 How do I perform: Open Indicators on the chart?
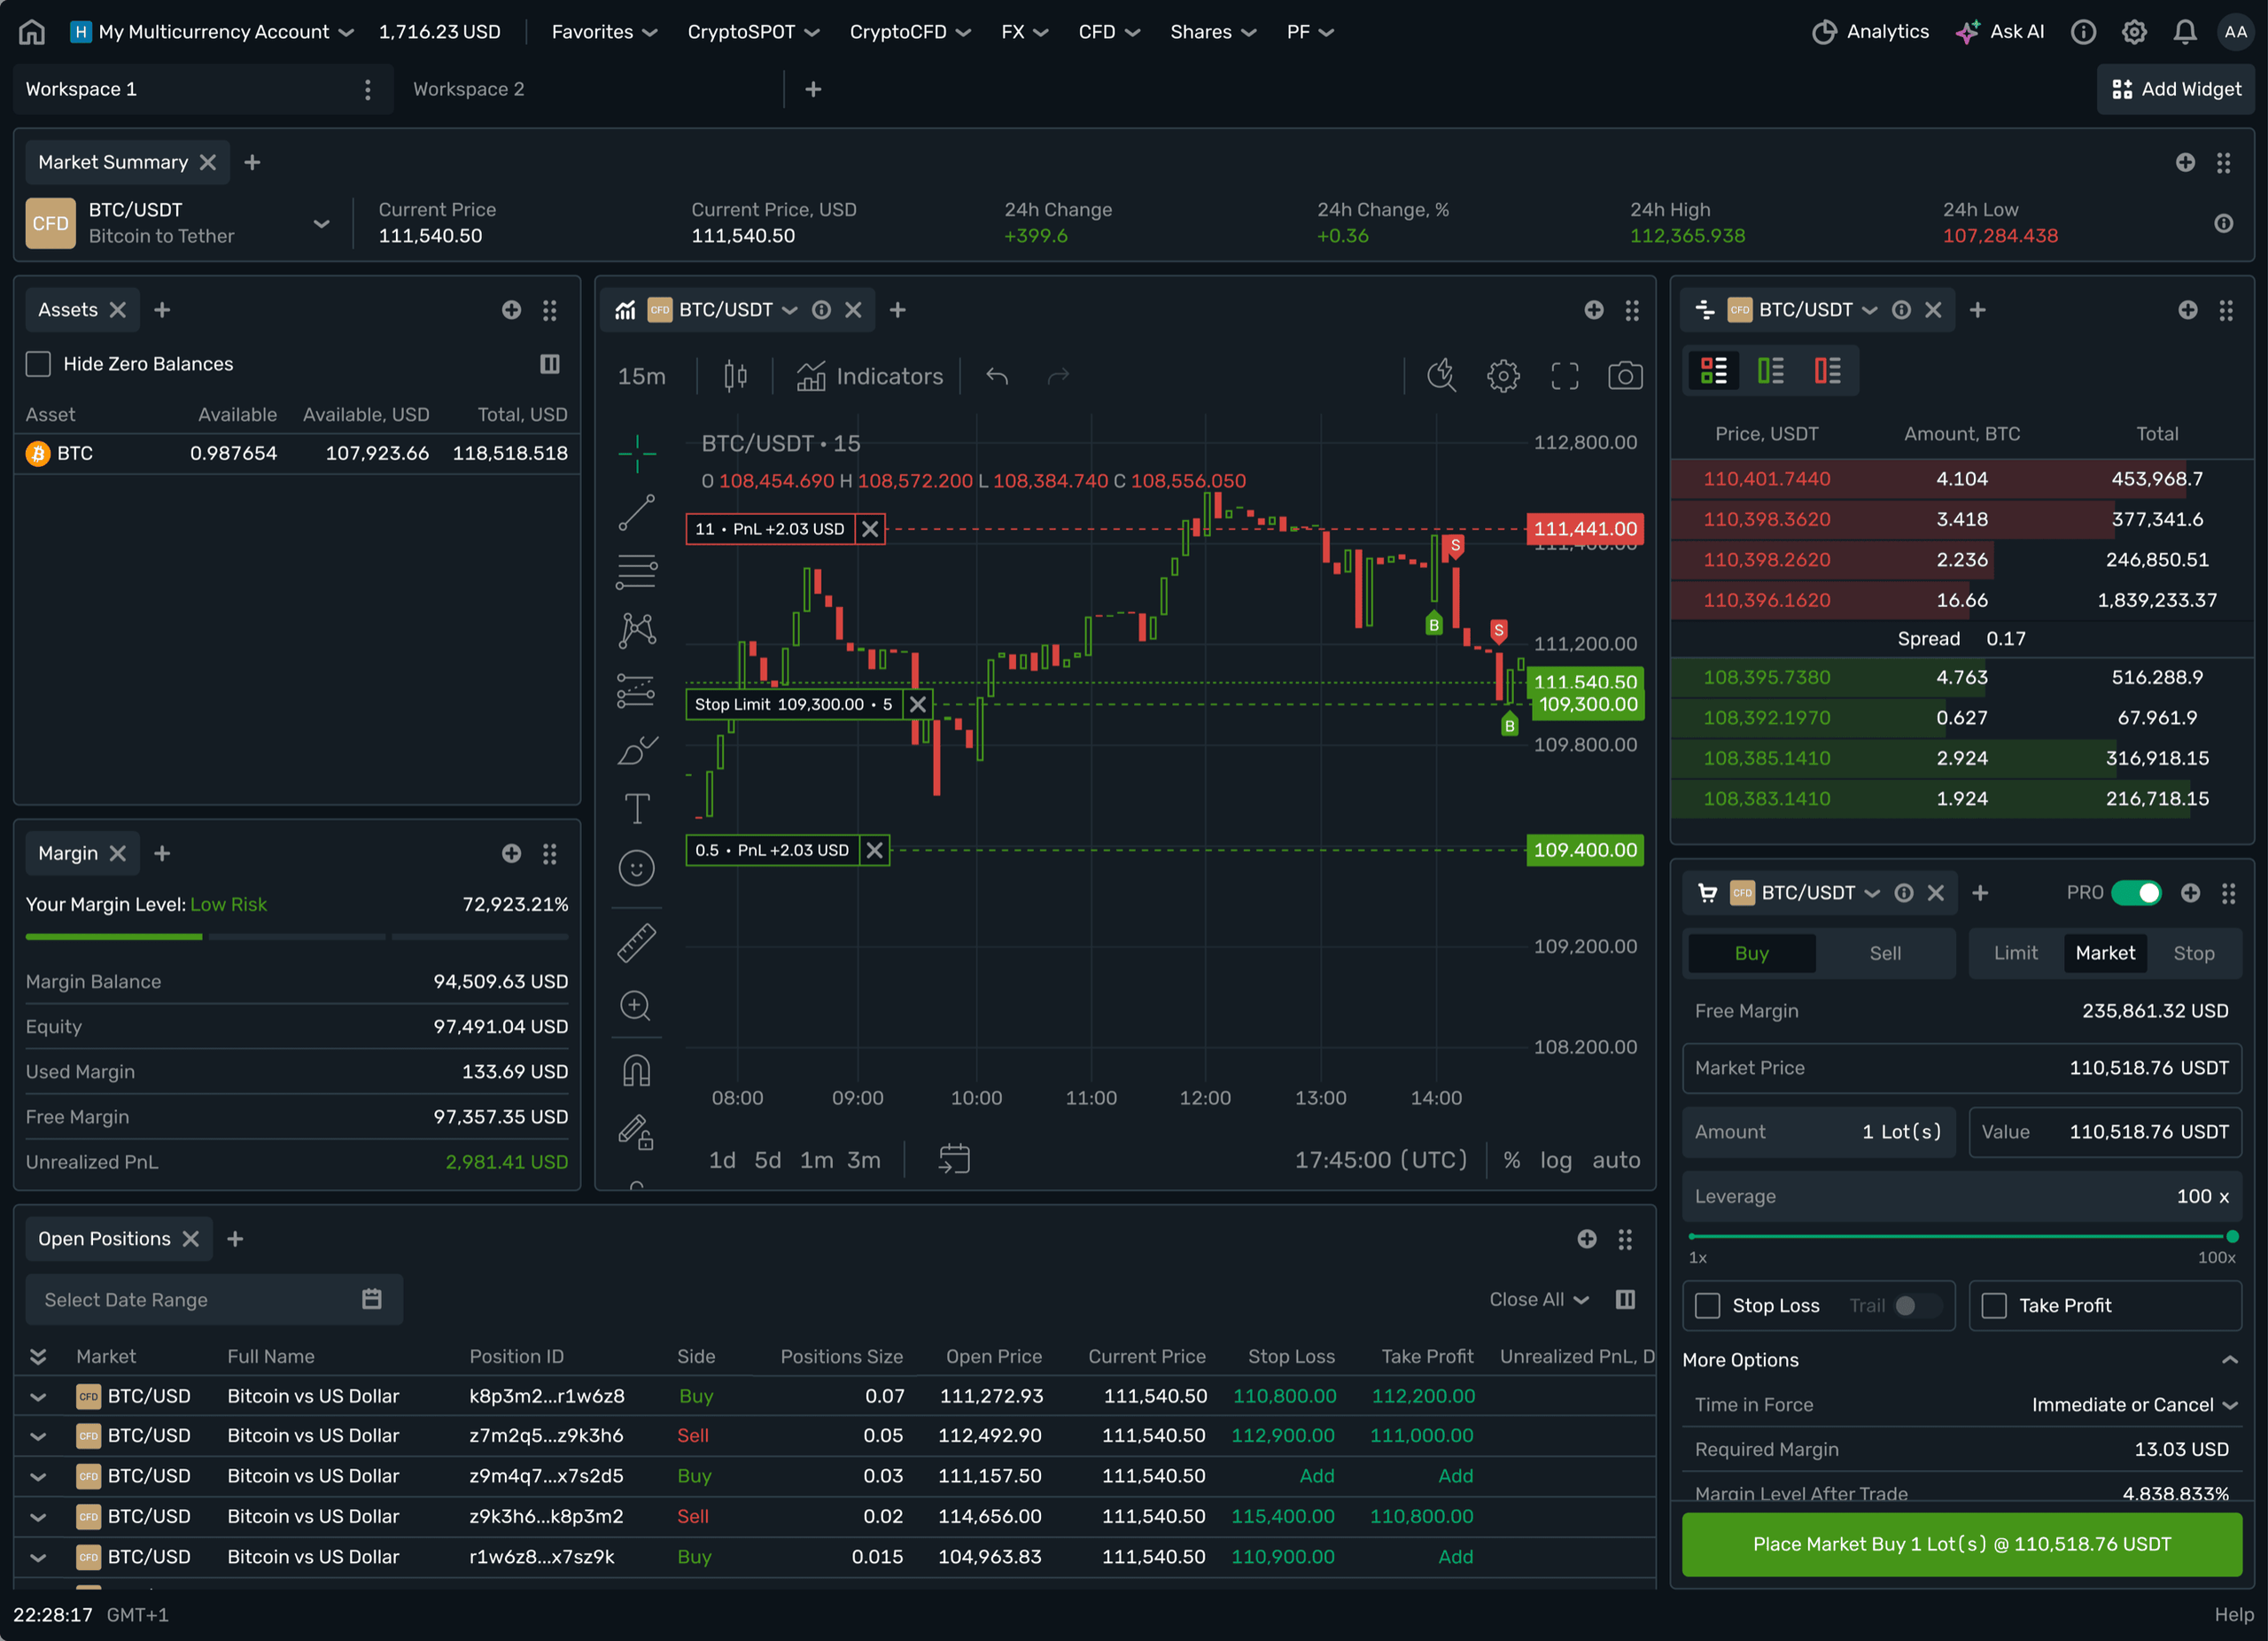point(869,376)
